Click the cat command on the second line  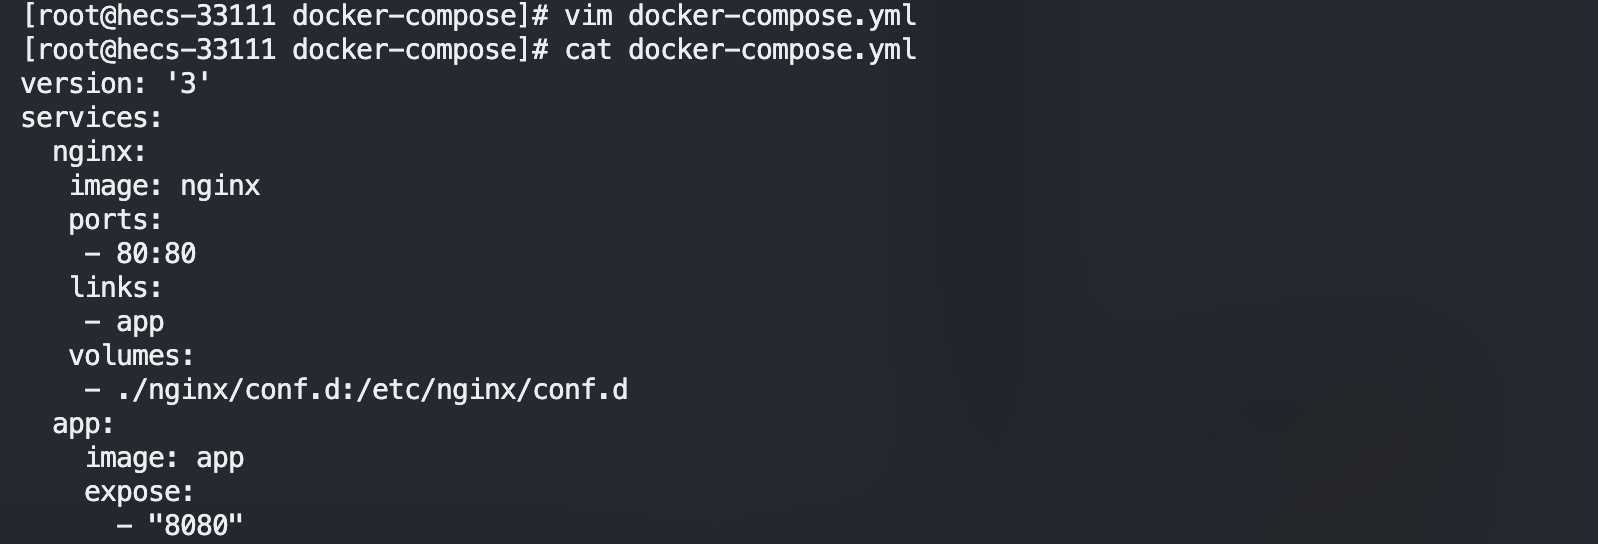pos(588,50)
